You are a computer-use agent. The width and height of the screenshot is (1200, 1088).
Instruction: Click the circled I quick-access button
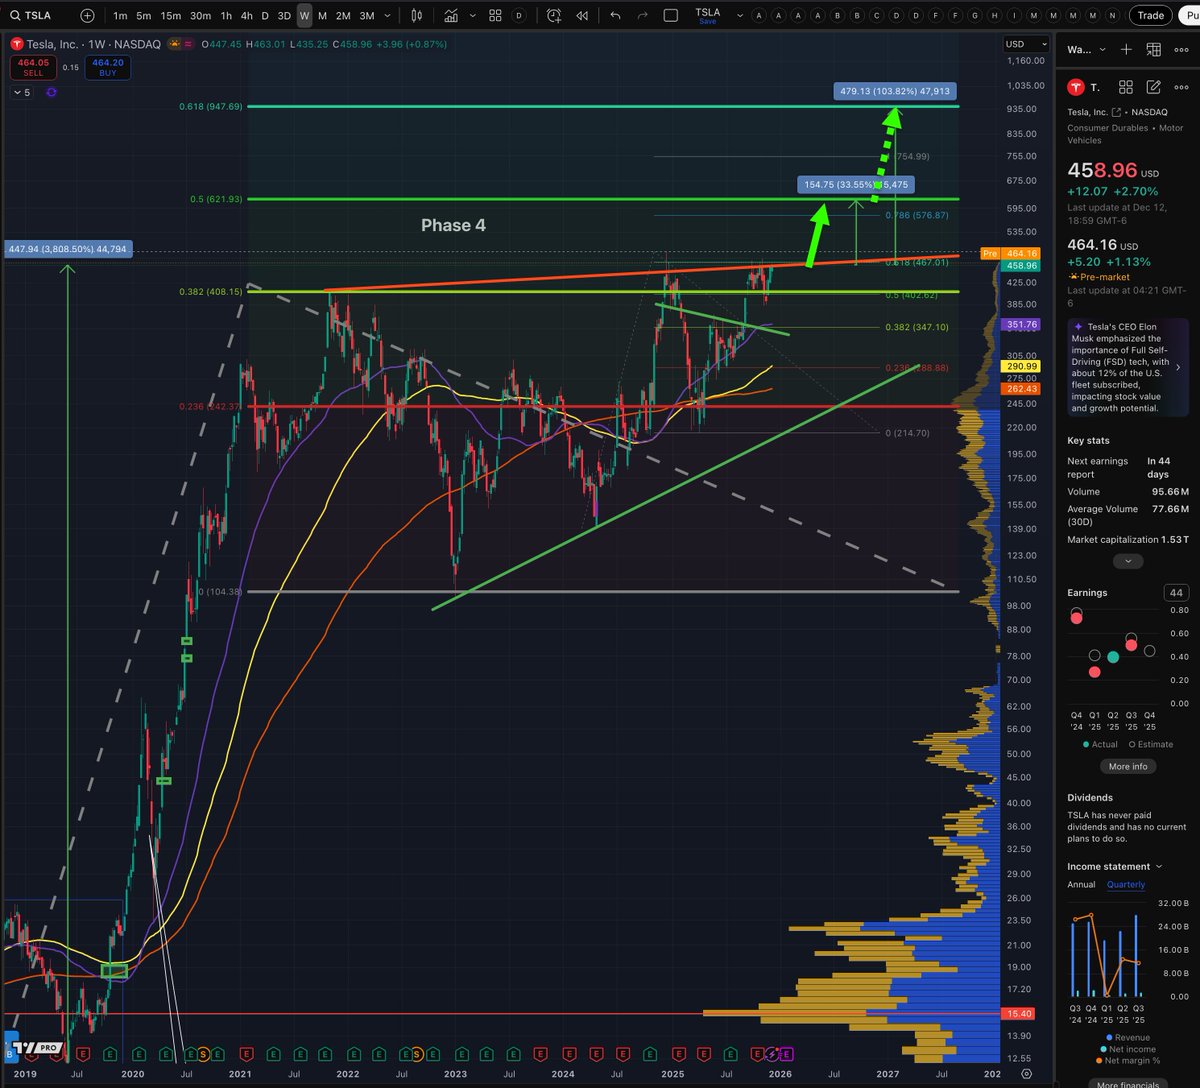(1014, 15)
